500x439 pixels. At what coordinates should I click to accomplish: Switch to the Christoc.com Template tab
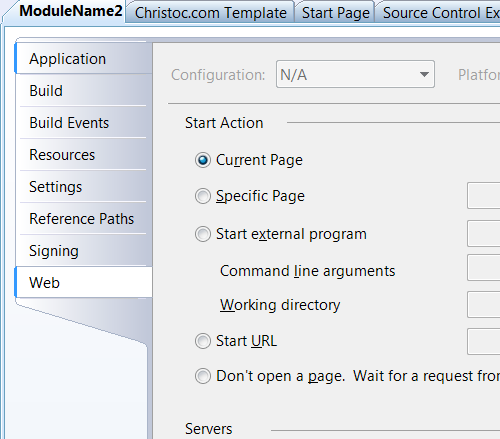coord(210,13)
